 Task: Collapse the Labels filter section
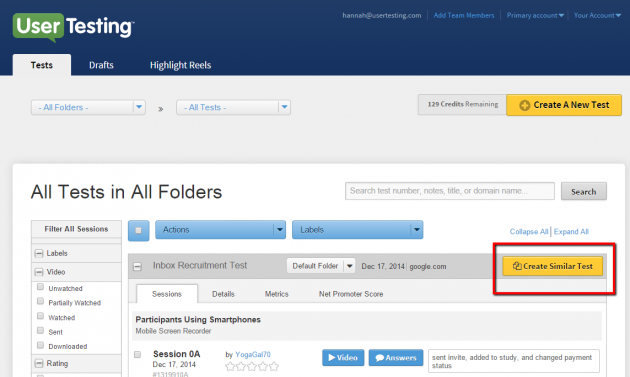39,254
